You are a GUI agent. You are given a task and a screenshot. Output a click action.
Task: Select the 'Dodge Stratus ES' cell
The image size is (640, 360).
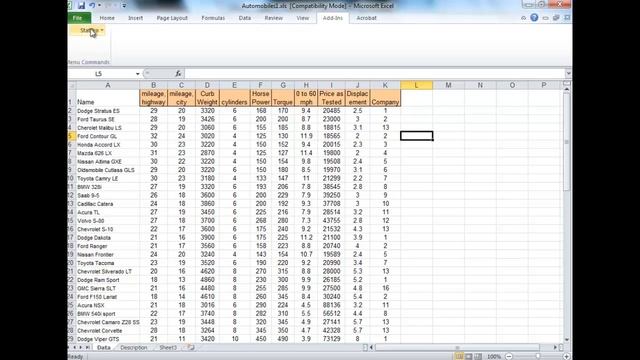coord(108,111)
